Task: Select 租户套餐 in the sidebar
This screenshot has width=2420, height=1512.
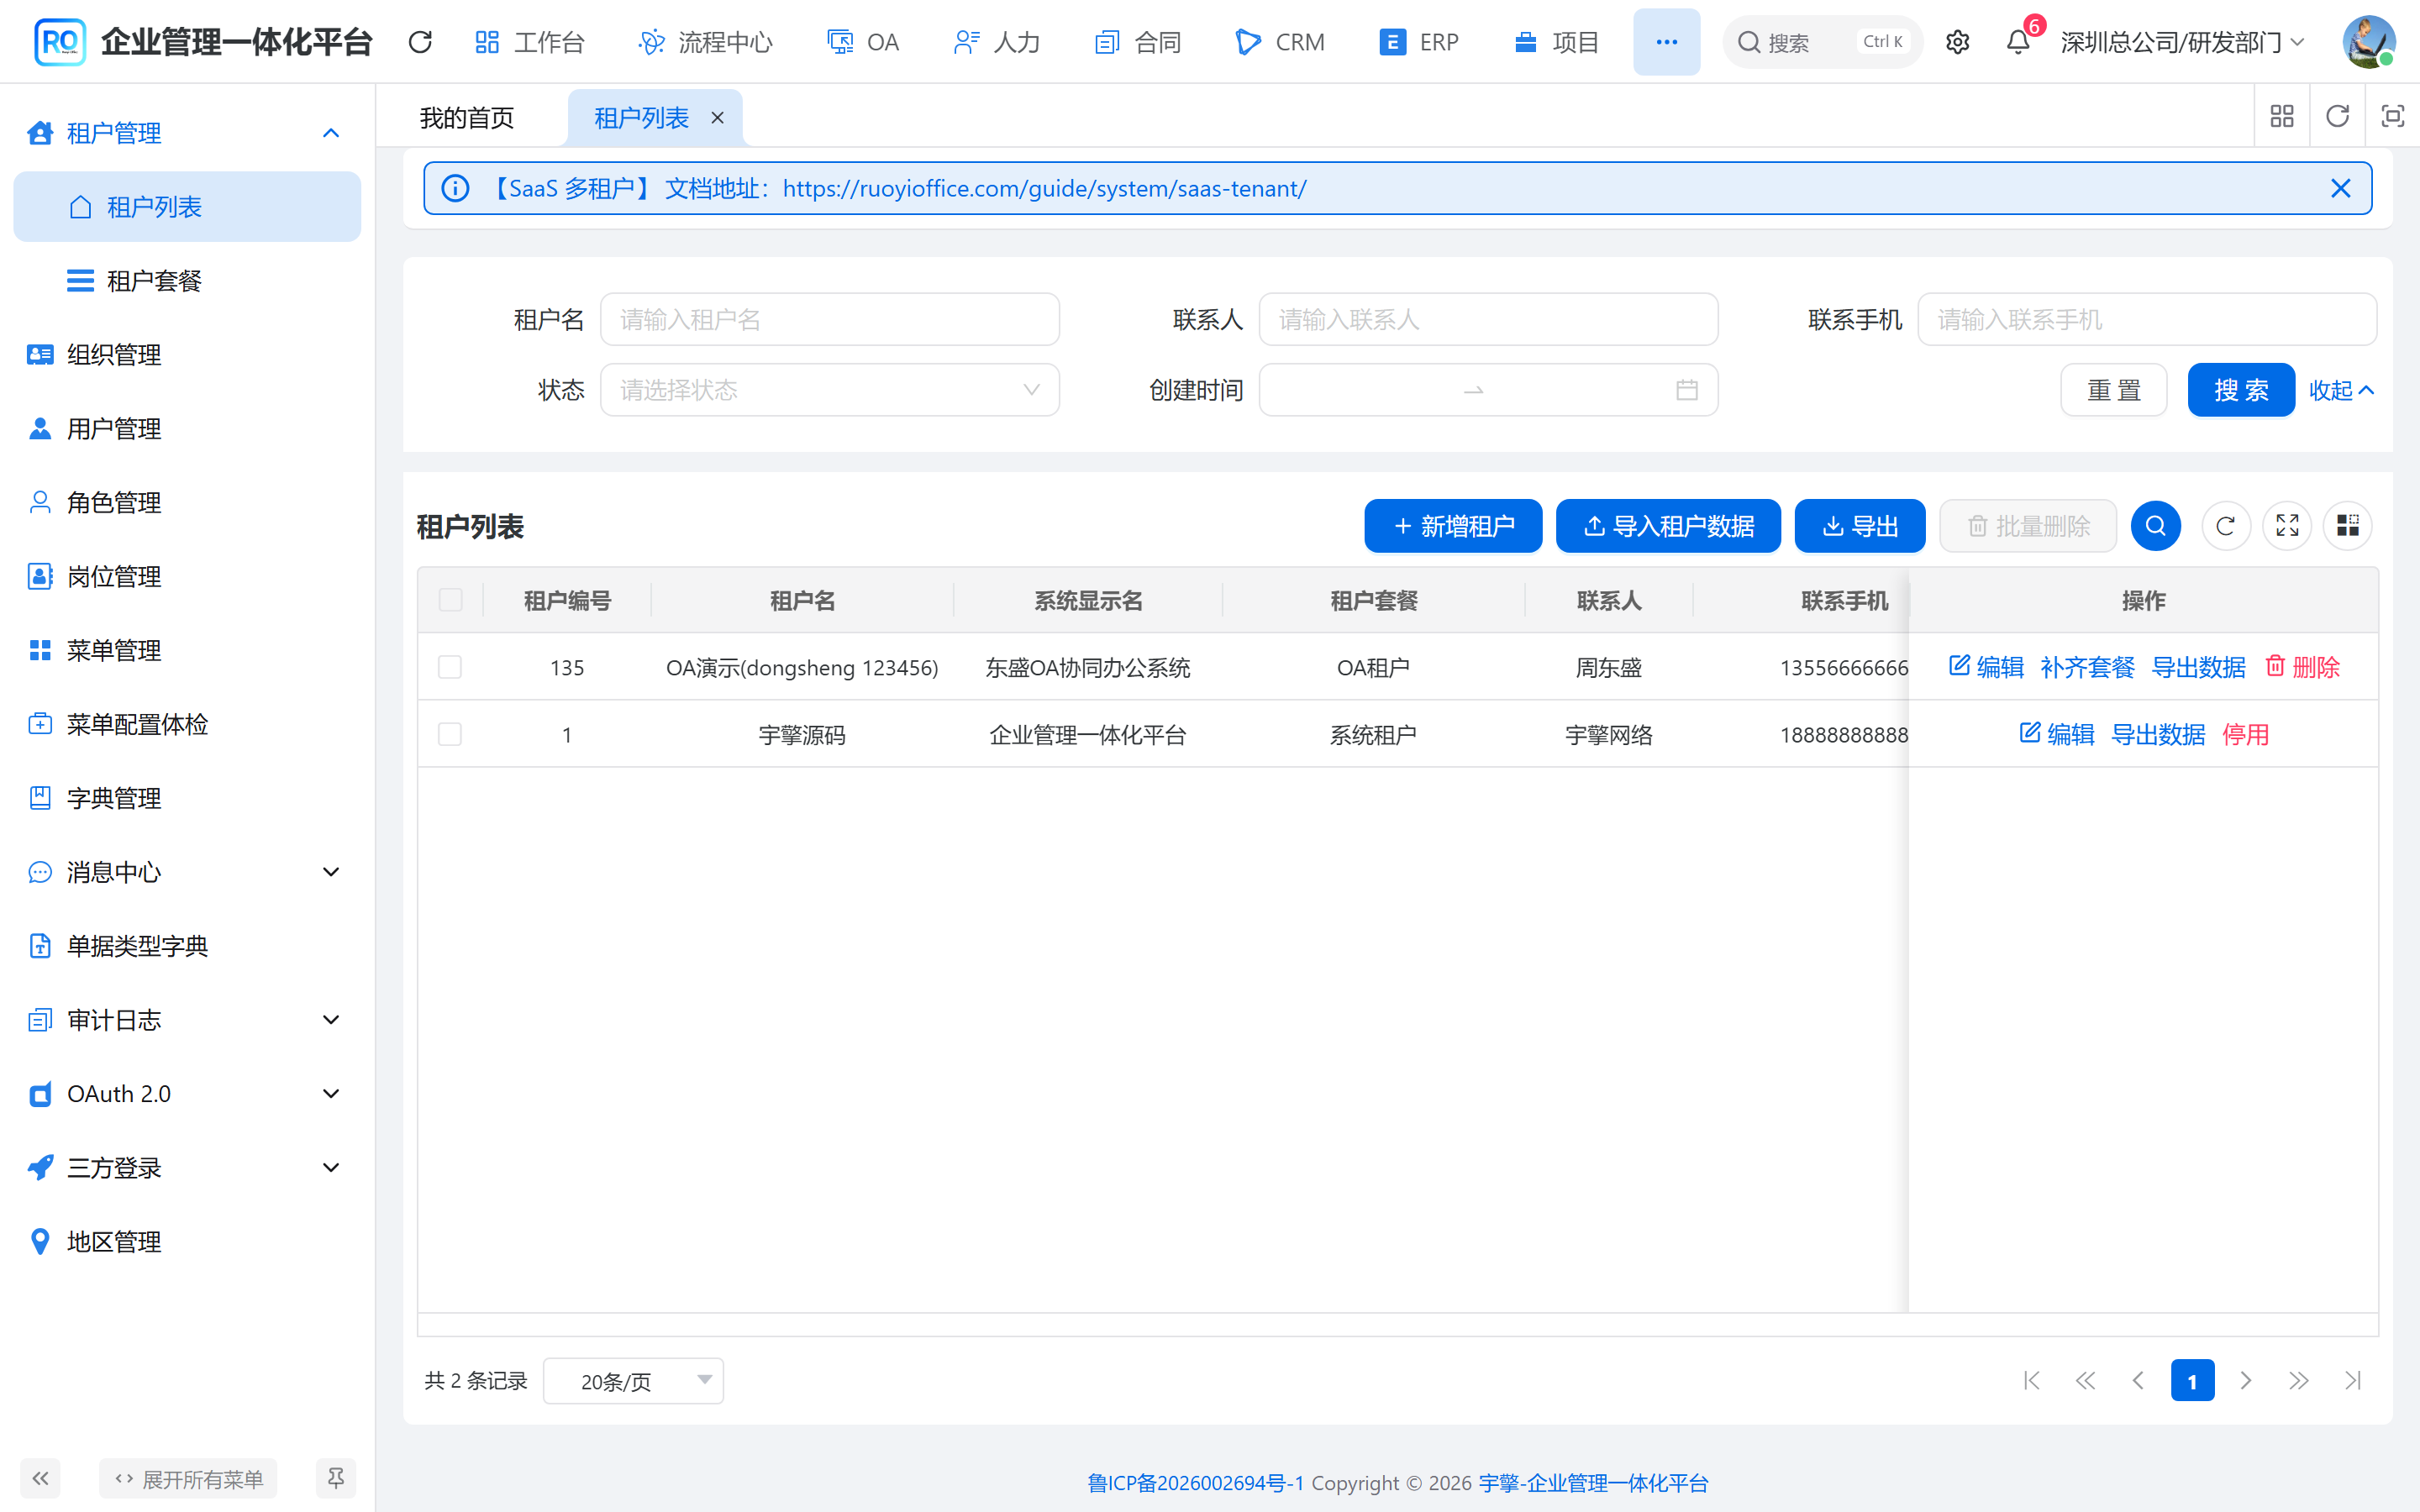Action: pos(187,281)
